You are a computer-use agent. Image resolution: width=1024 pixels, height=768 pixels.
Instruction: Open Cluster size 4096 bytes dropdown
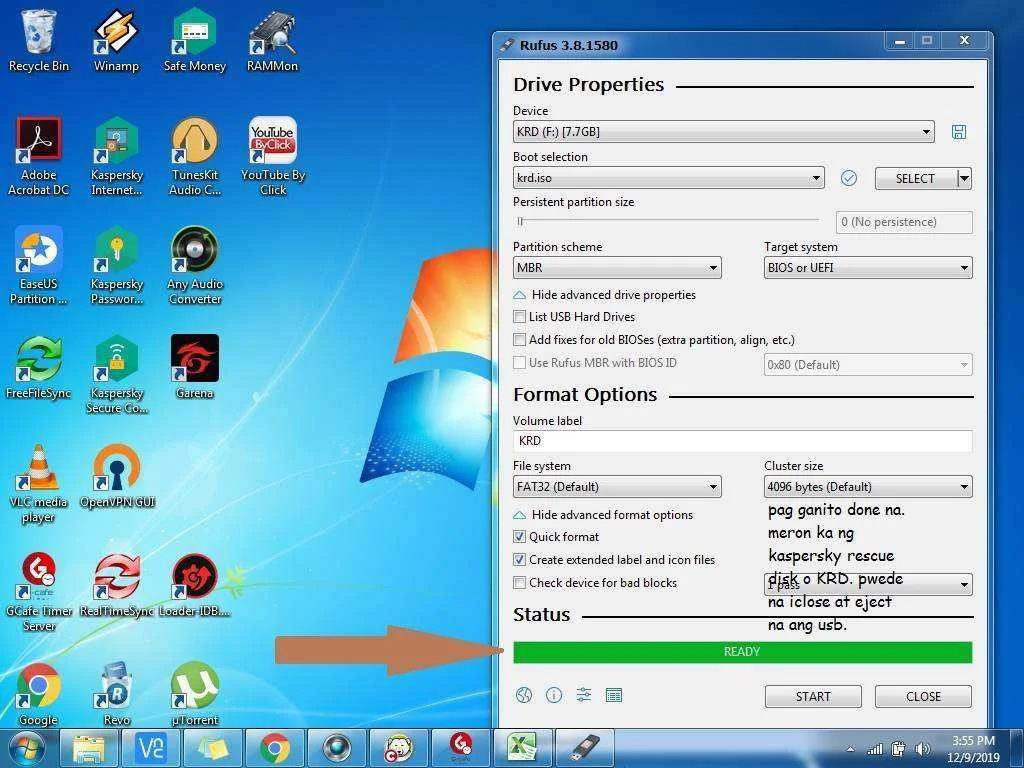click(x=868, y=487)
